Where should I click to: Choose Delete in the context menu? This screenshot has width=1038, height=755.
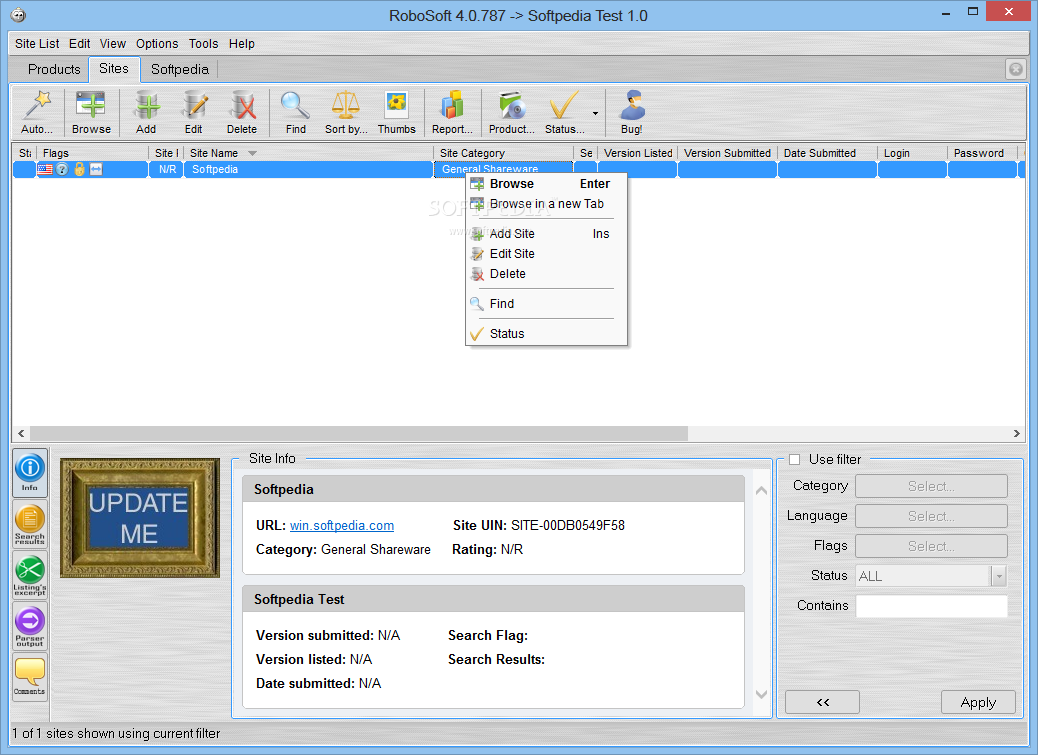547,274
